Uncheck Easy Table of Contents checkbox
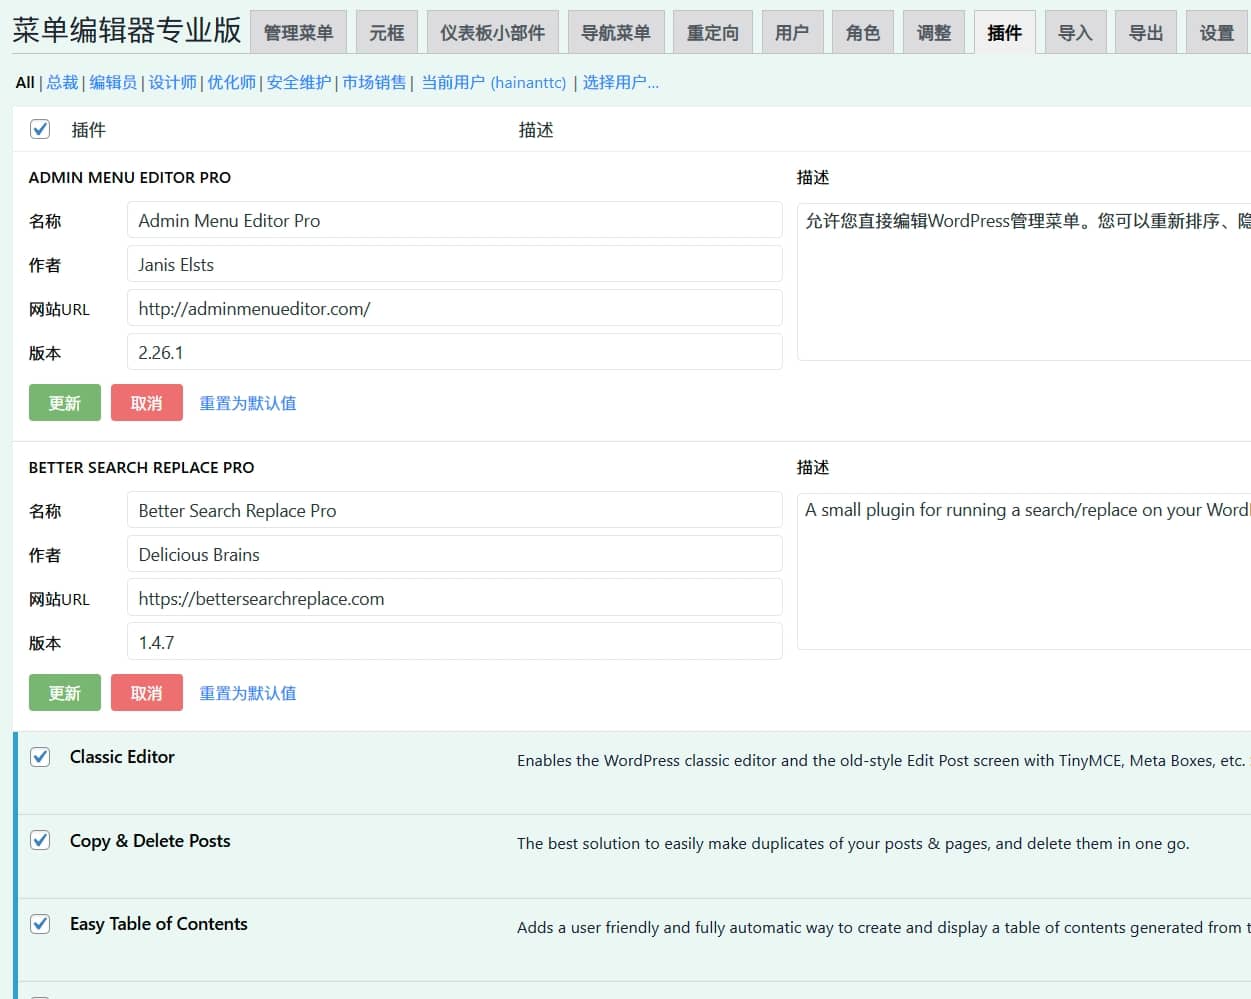The height and width of the screenshot is (999, 1251). click(x=40, y=924)
